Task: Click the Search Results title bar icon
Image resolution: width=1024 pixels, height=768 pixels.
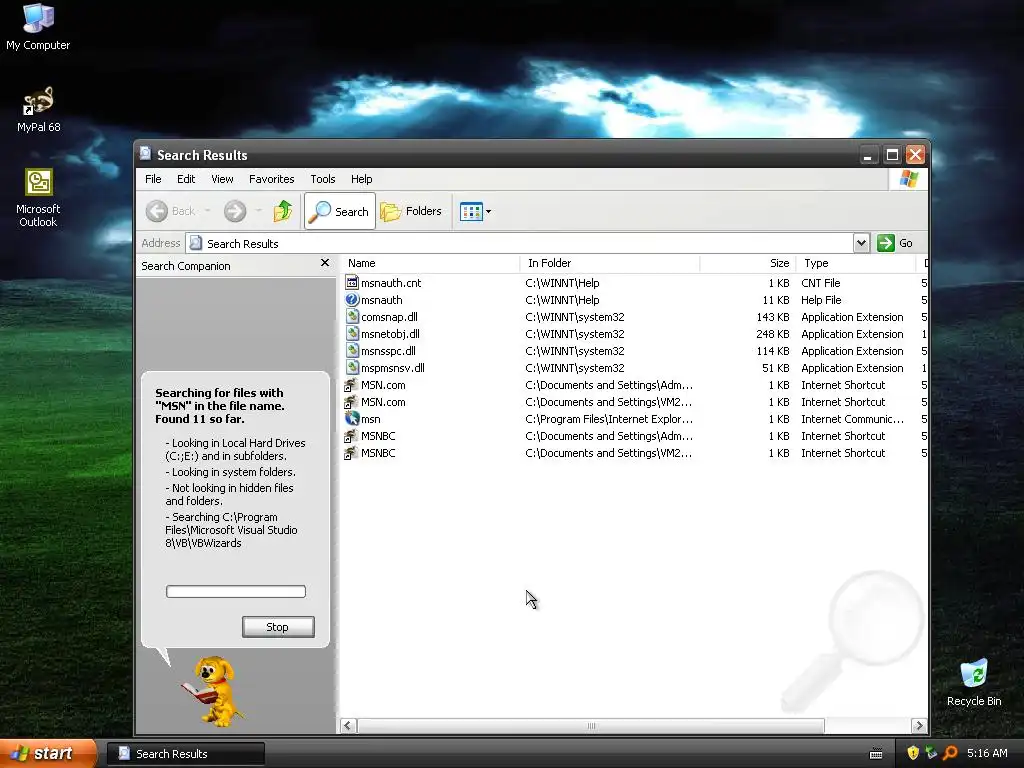Action: (x=146, y=154)
